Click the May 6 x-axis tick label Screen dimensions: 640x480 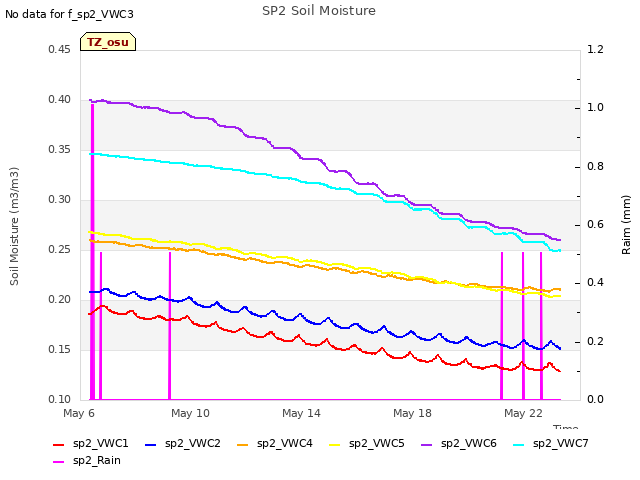(79, 413)
